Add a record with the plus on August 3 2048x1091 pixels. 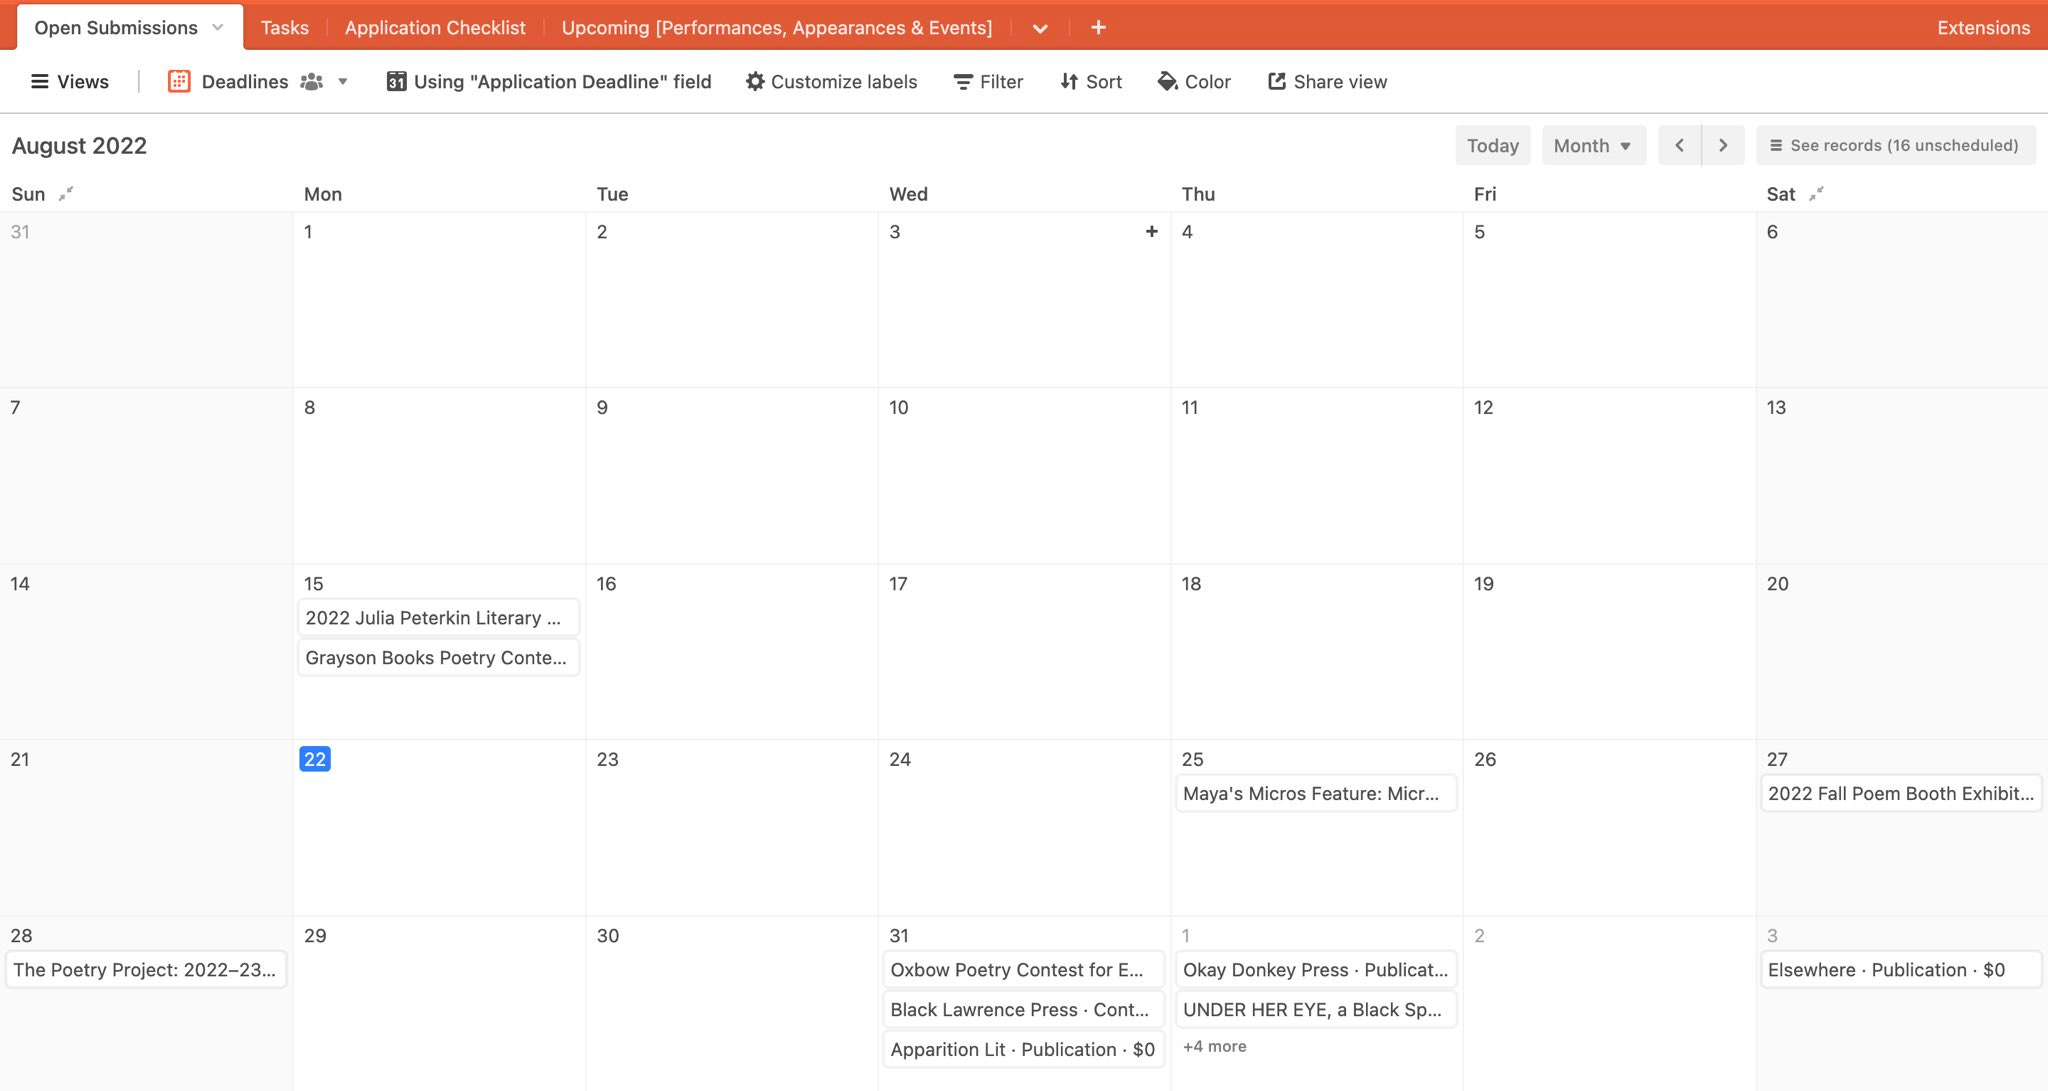[1152, 232]
